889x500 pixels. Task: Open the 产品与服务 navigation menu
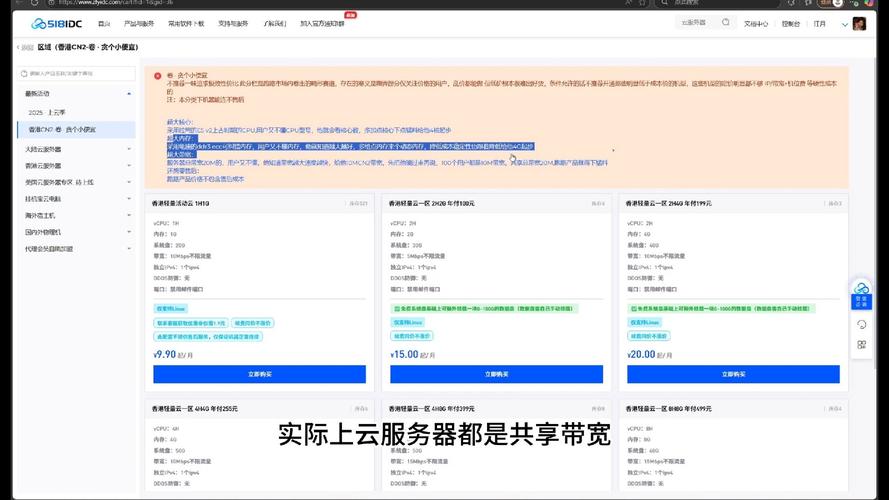(x=139, y=24)
